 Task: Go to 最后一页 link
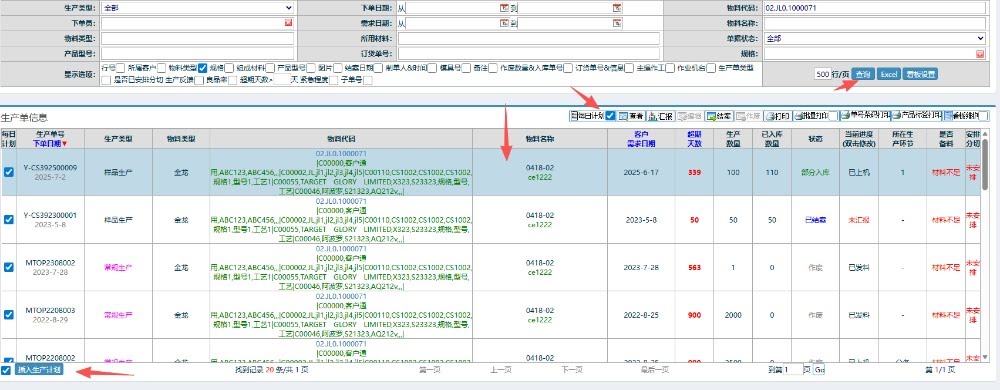point(654,370)
